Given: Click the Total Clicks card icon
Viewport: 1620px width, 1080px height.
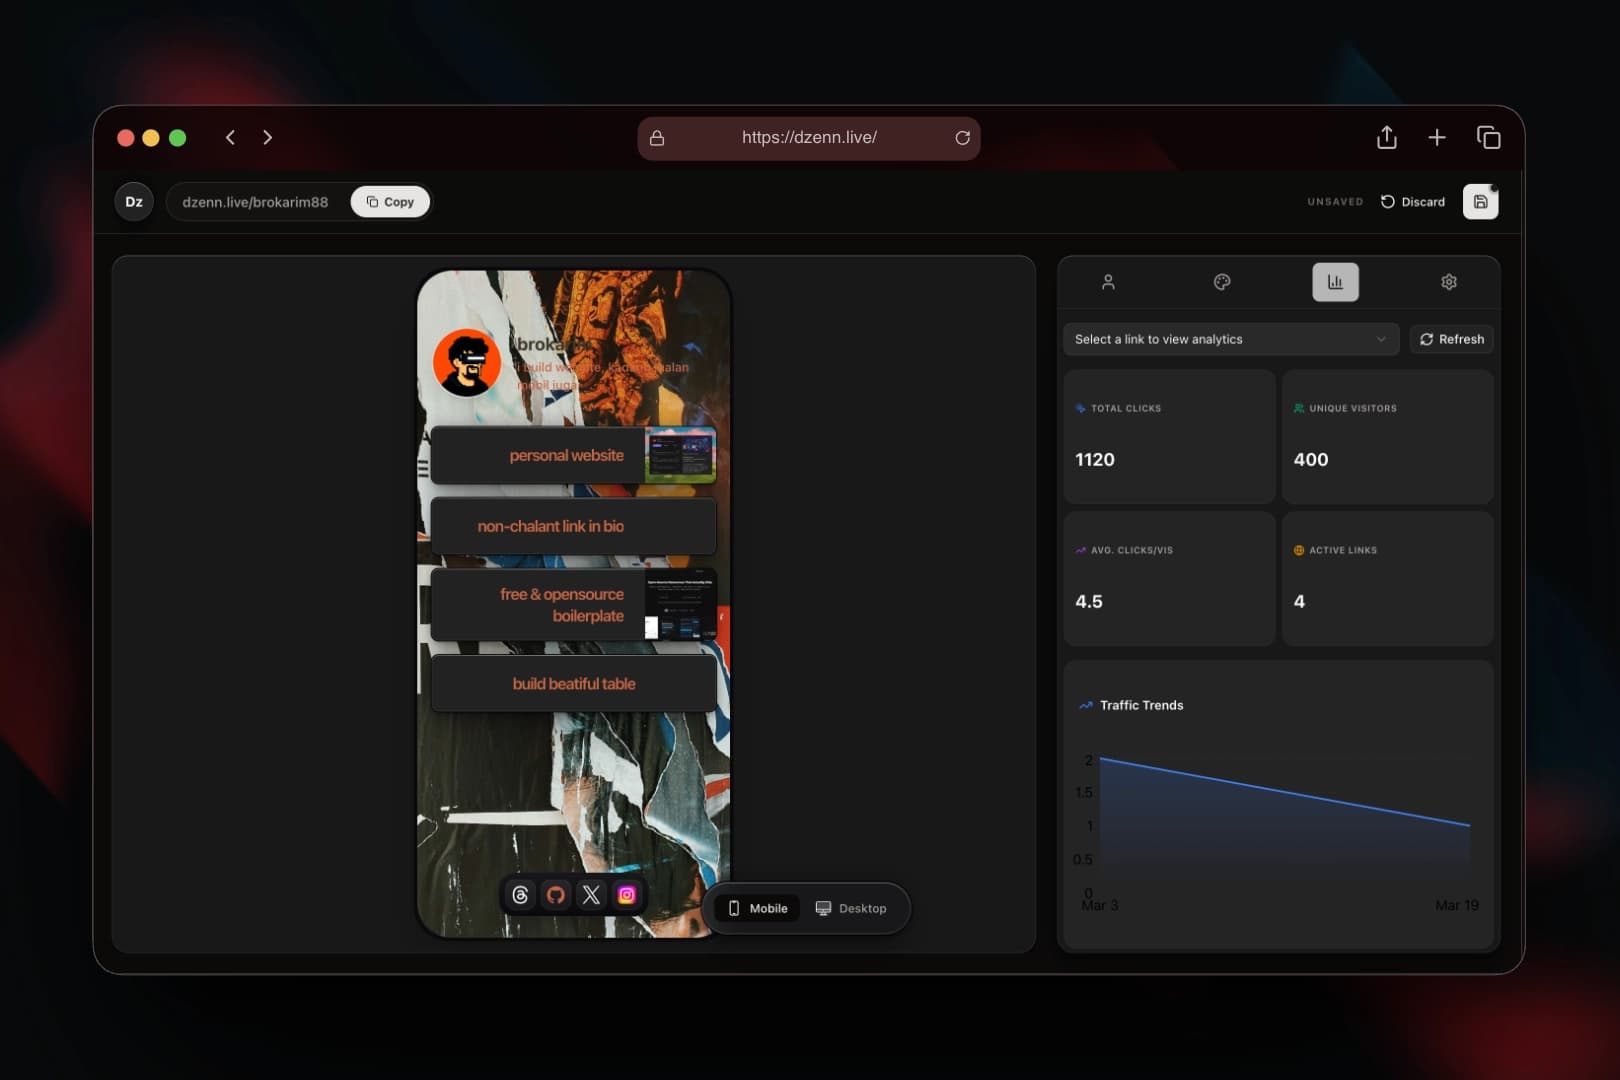Looking at the screenshot, I should click(x=1080, y=408).
